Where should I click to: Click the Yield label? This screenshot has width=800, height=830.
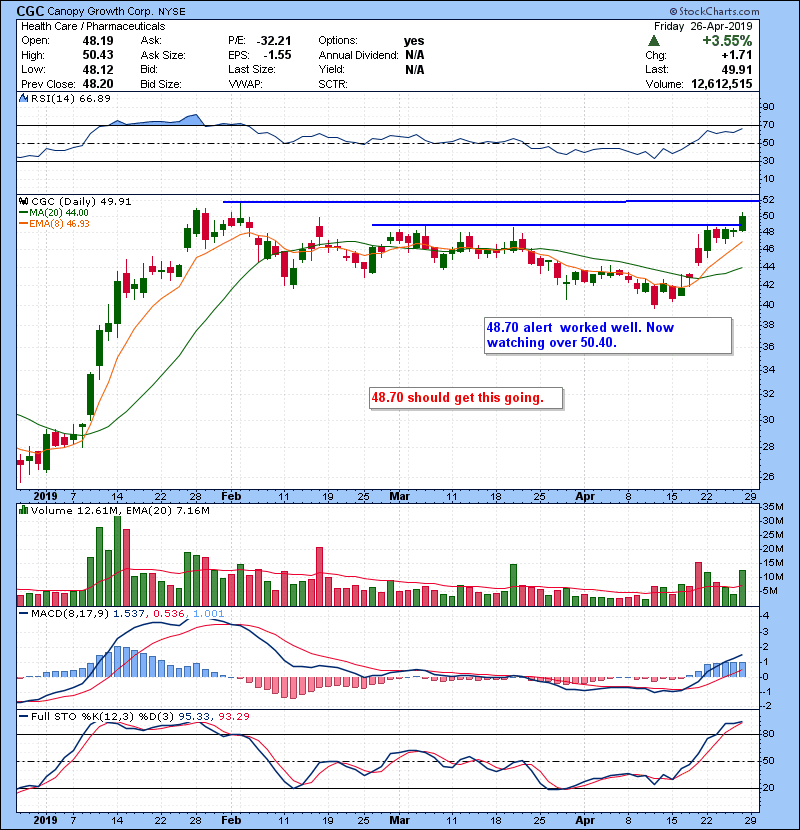coord(332,69)
